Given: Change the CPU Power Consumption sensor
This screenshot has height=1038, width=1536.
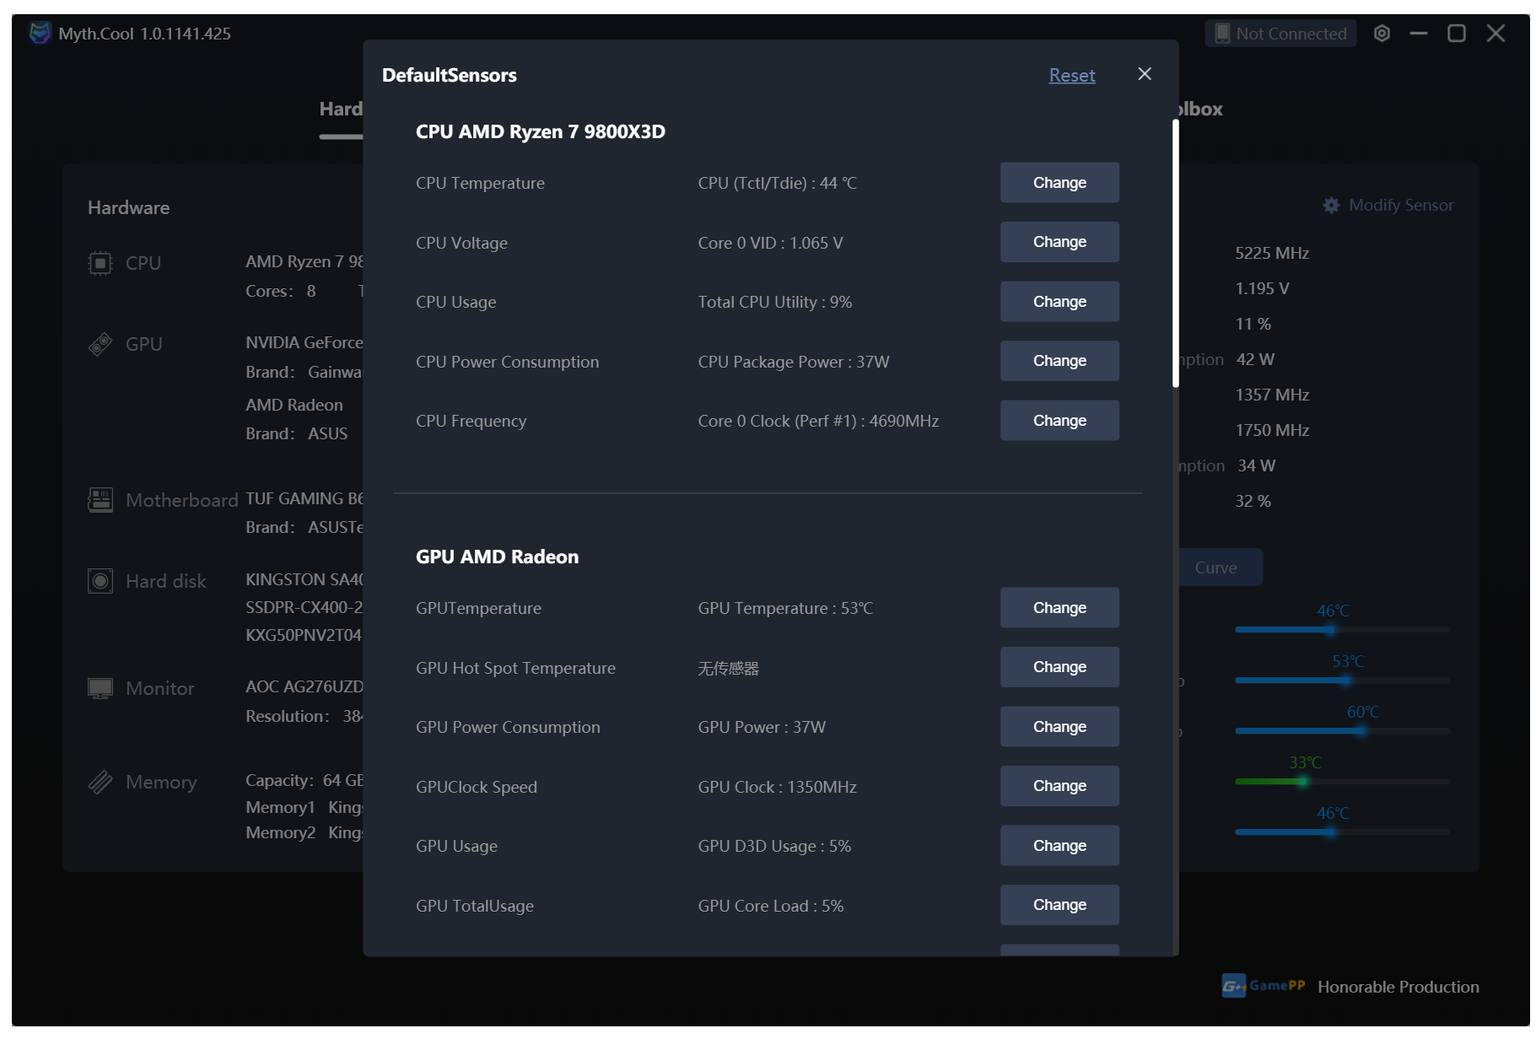Looking at the screenshot, I should pos(1059,361).
